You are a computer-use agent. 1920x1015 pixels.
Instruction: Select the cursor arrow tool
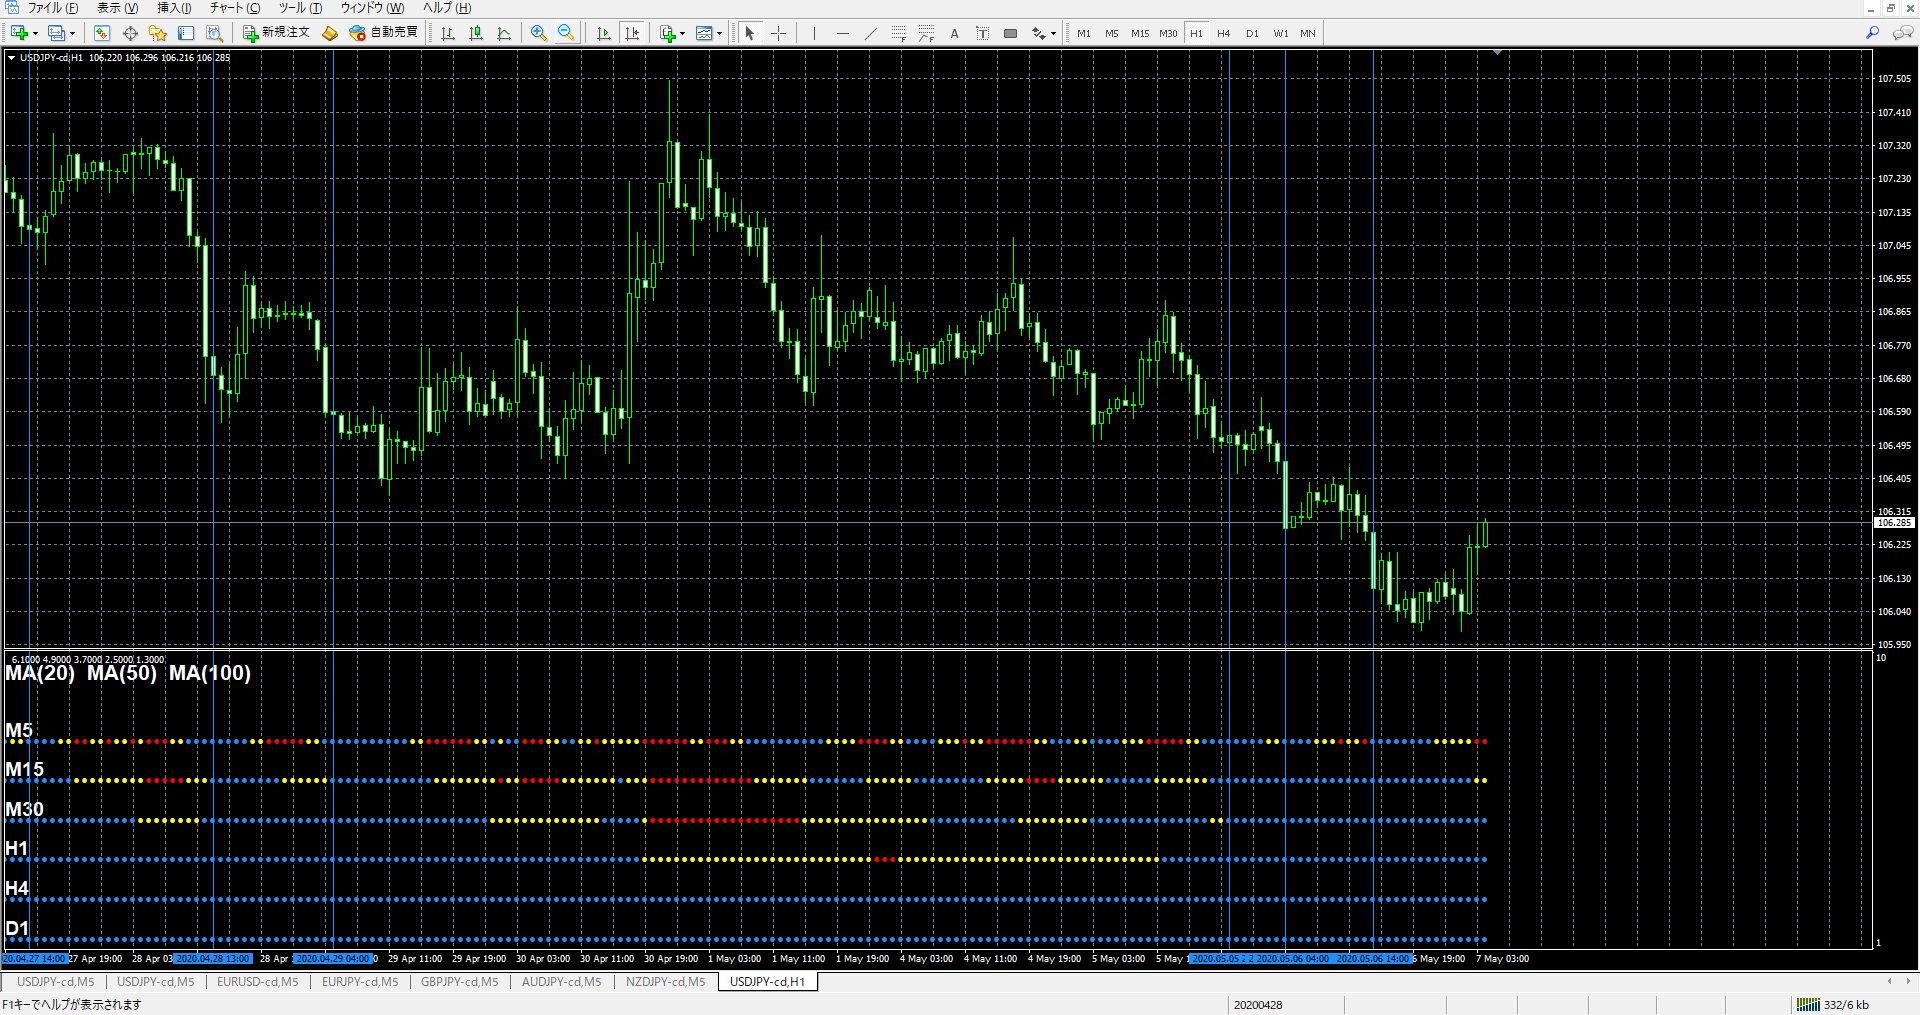pos(750,33)
